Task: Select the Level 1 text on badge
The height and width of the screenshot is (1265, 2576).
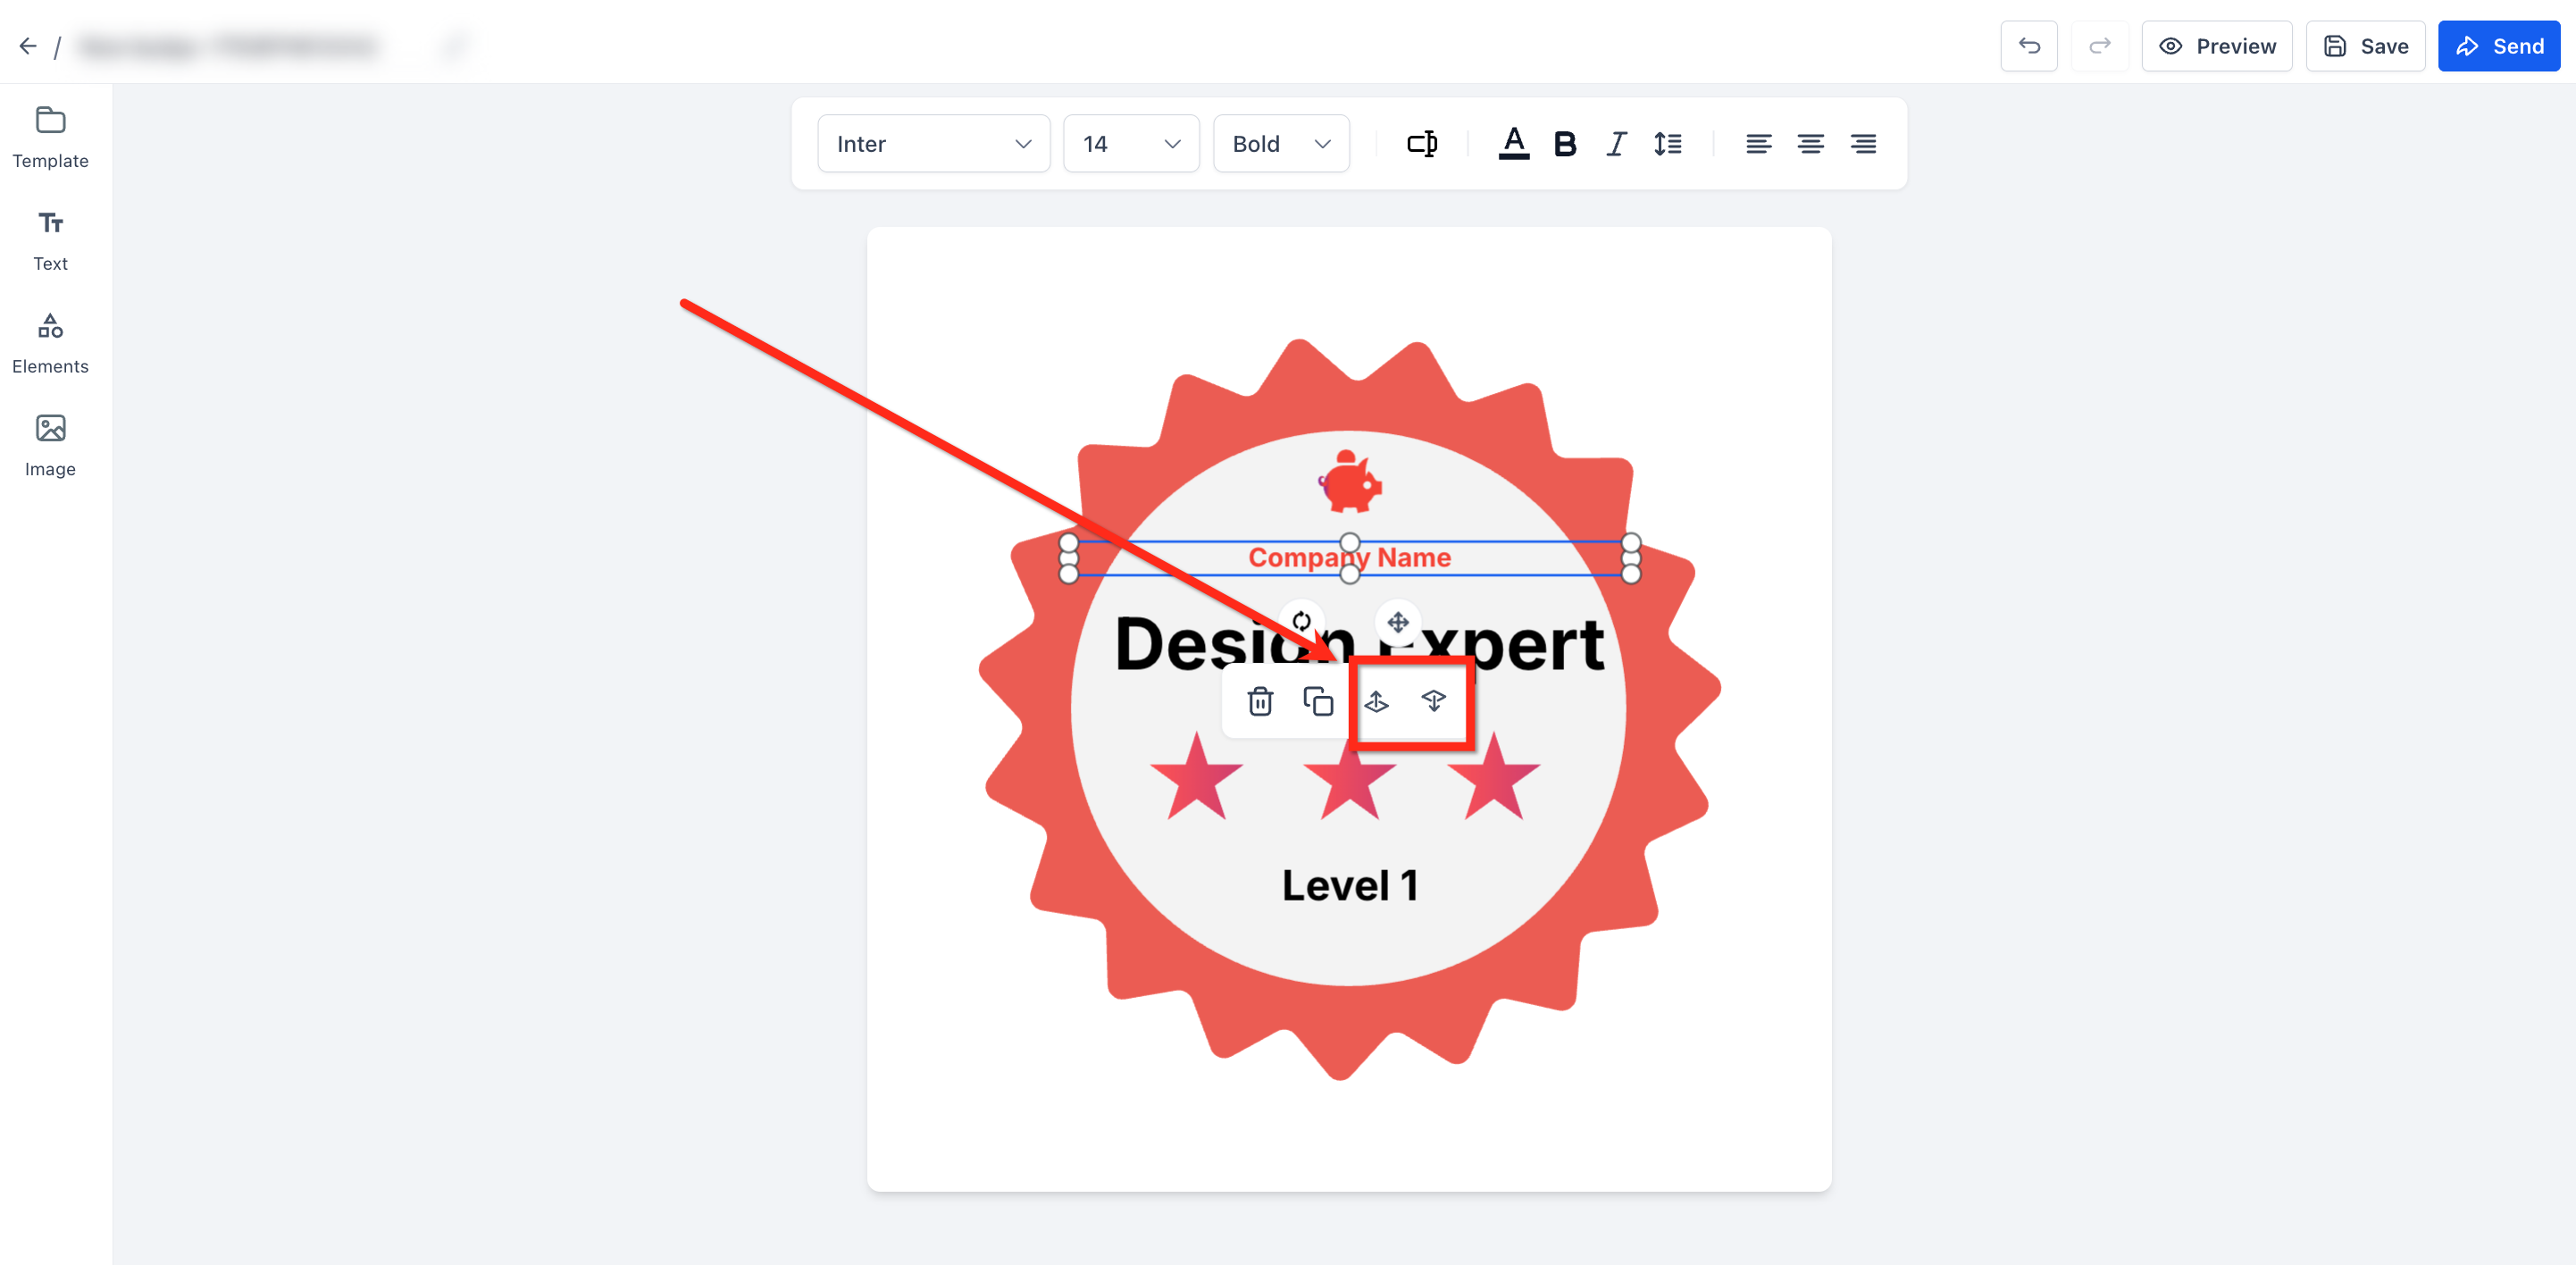Action: (x=1349, y=885)
